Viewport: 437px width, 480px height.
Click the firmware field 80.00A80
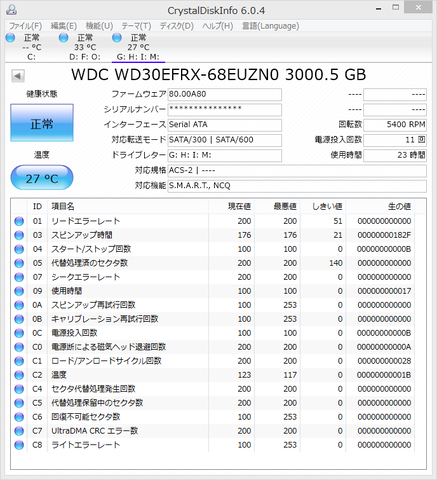pos(224,94)
